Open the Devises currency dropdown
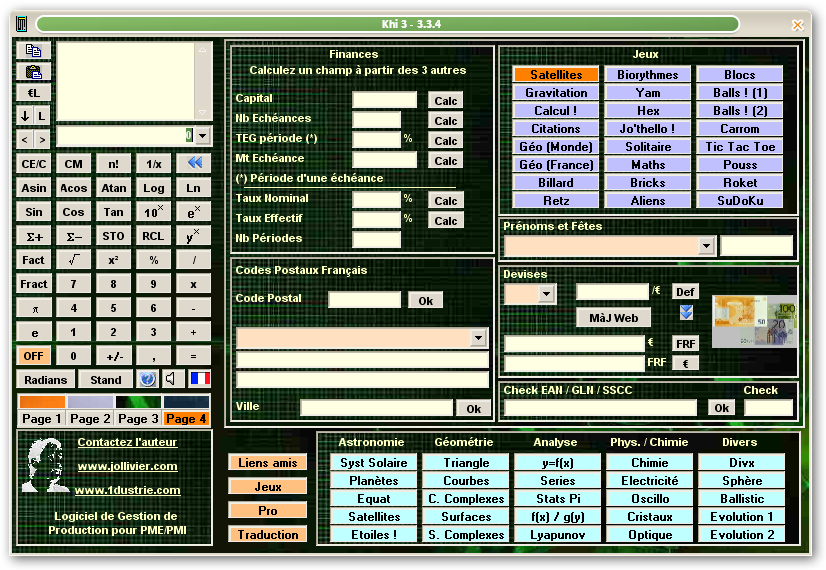 tap(546, 294)
